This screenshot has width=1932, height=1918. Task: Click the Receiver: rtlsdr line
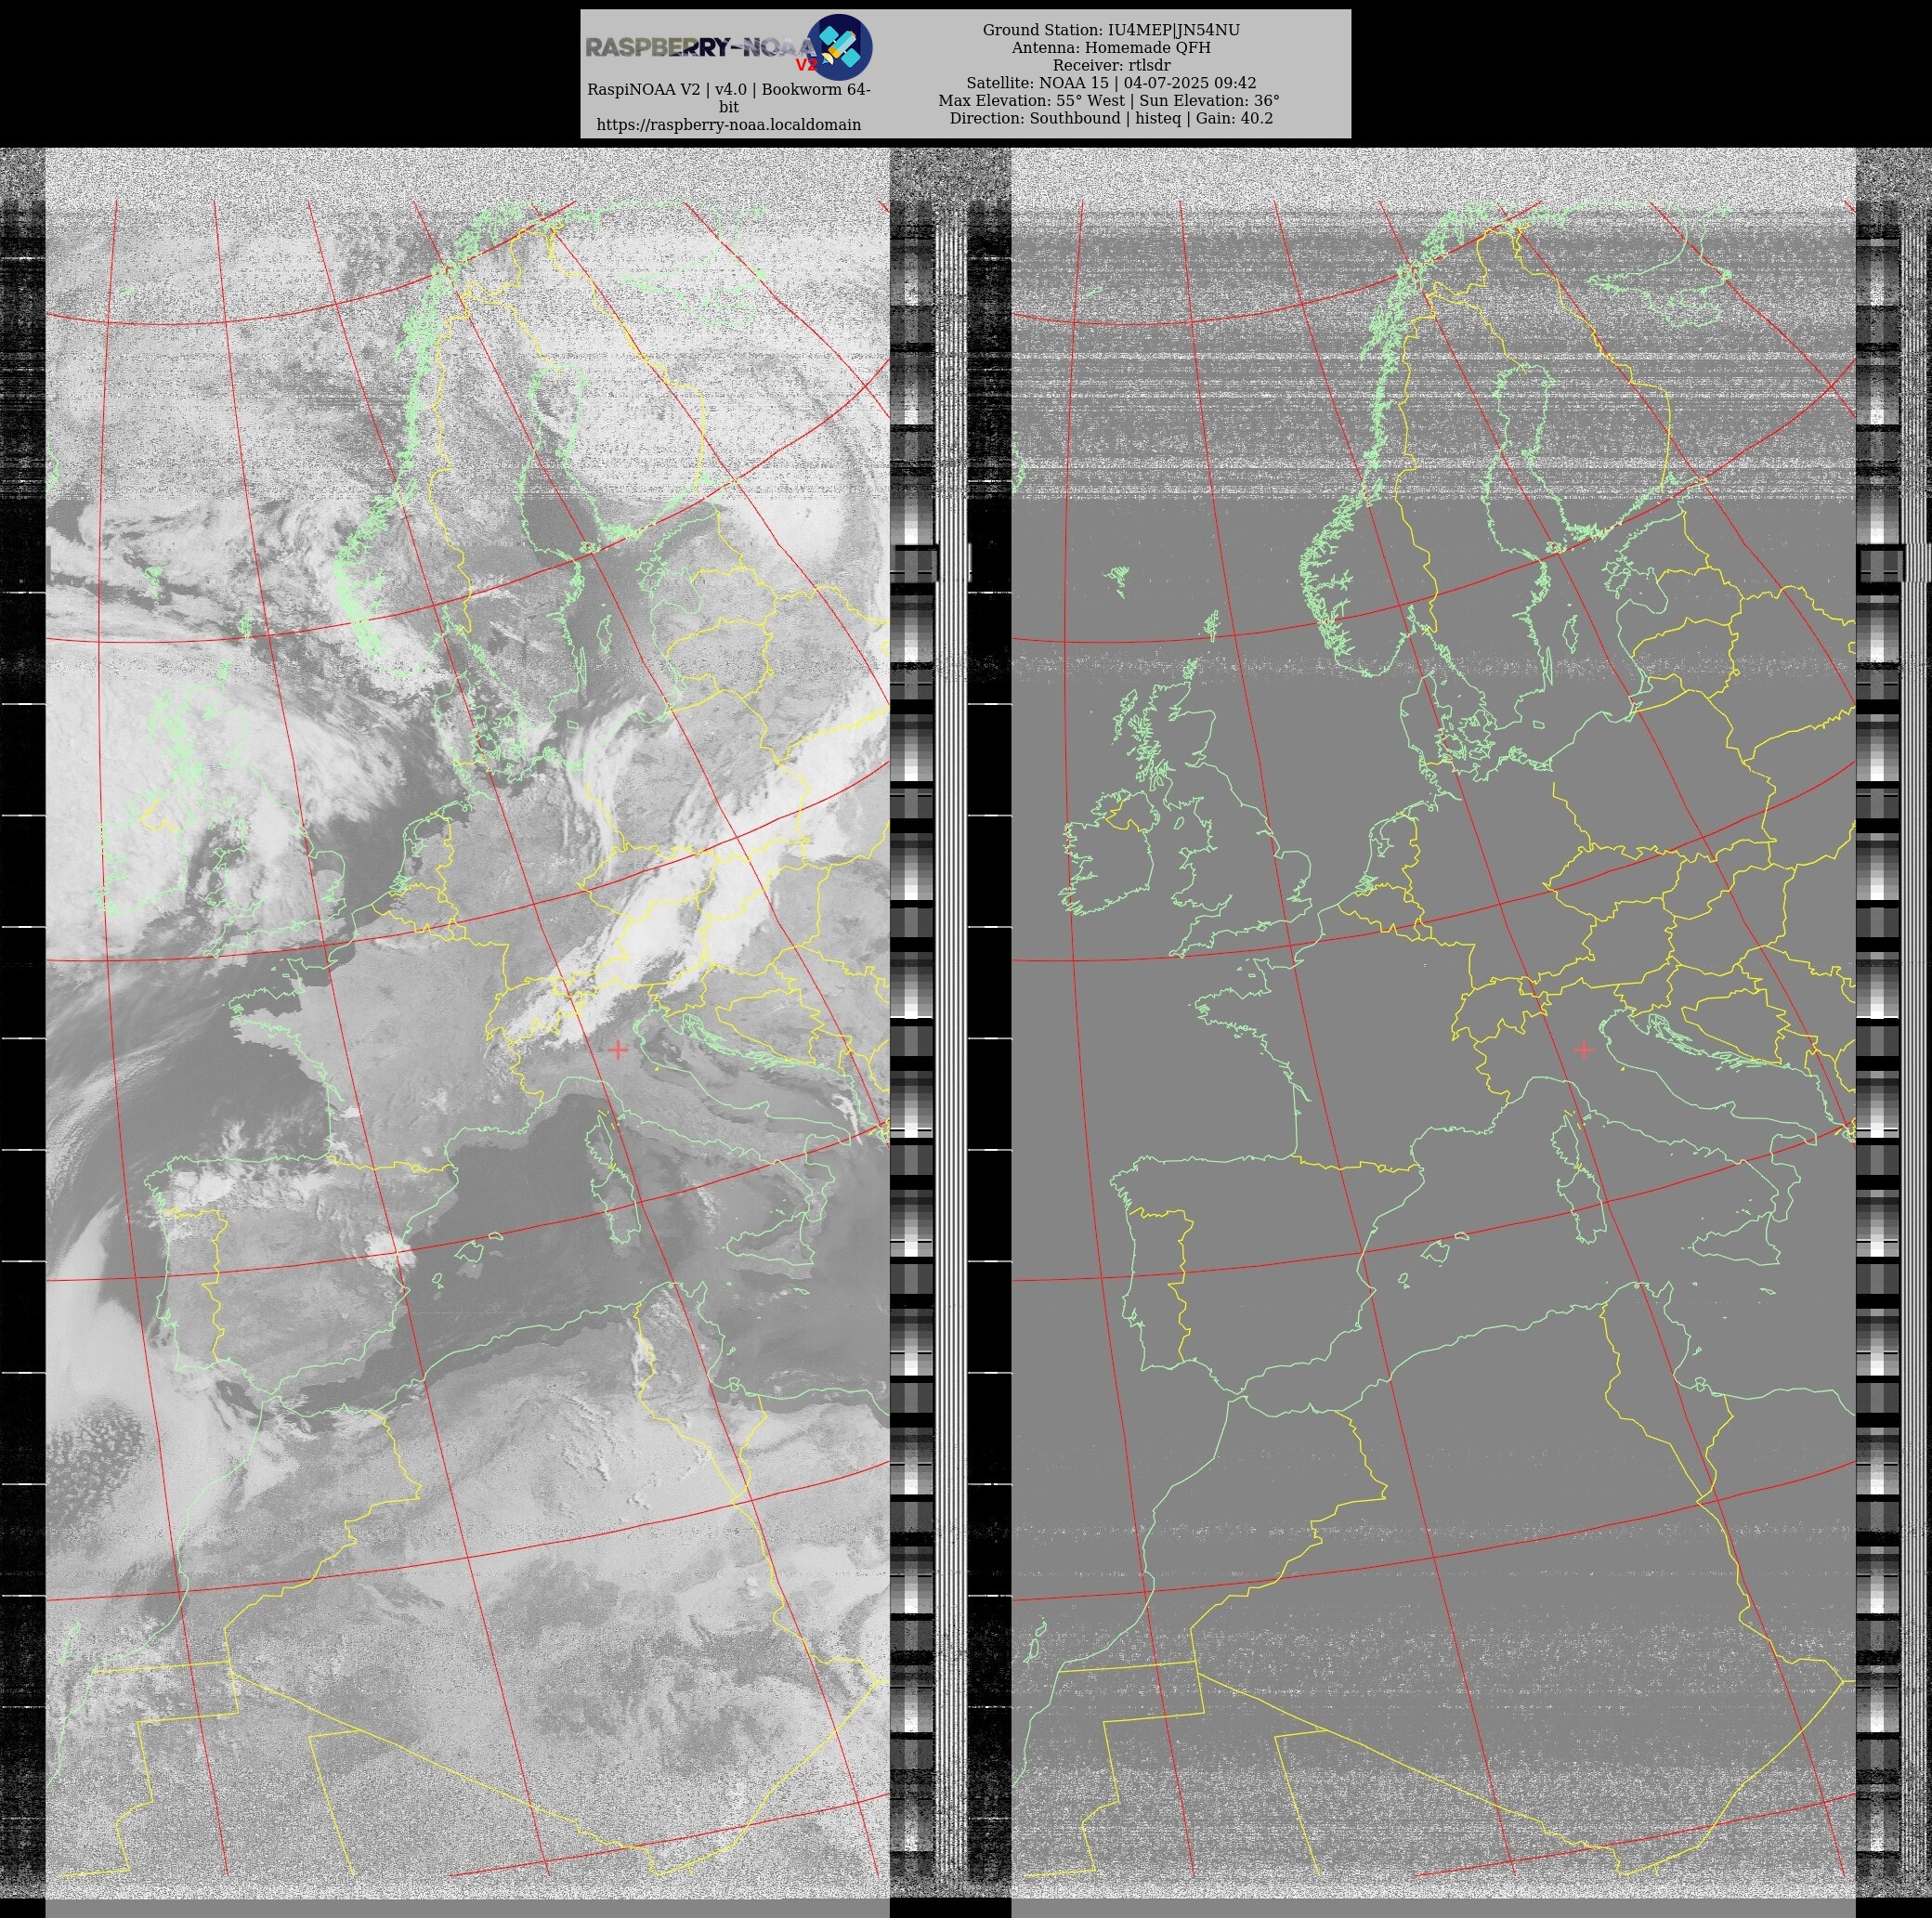pyautogui.click(x=1111, y=65)
